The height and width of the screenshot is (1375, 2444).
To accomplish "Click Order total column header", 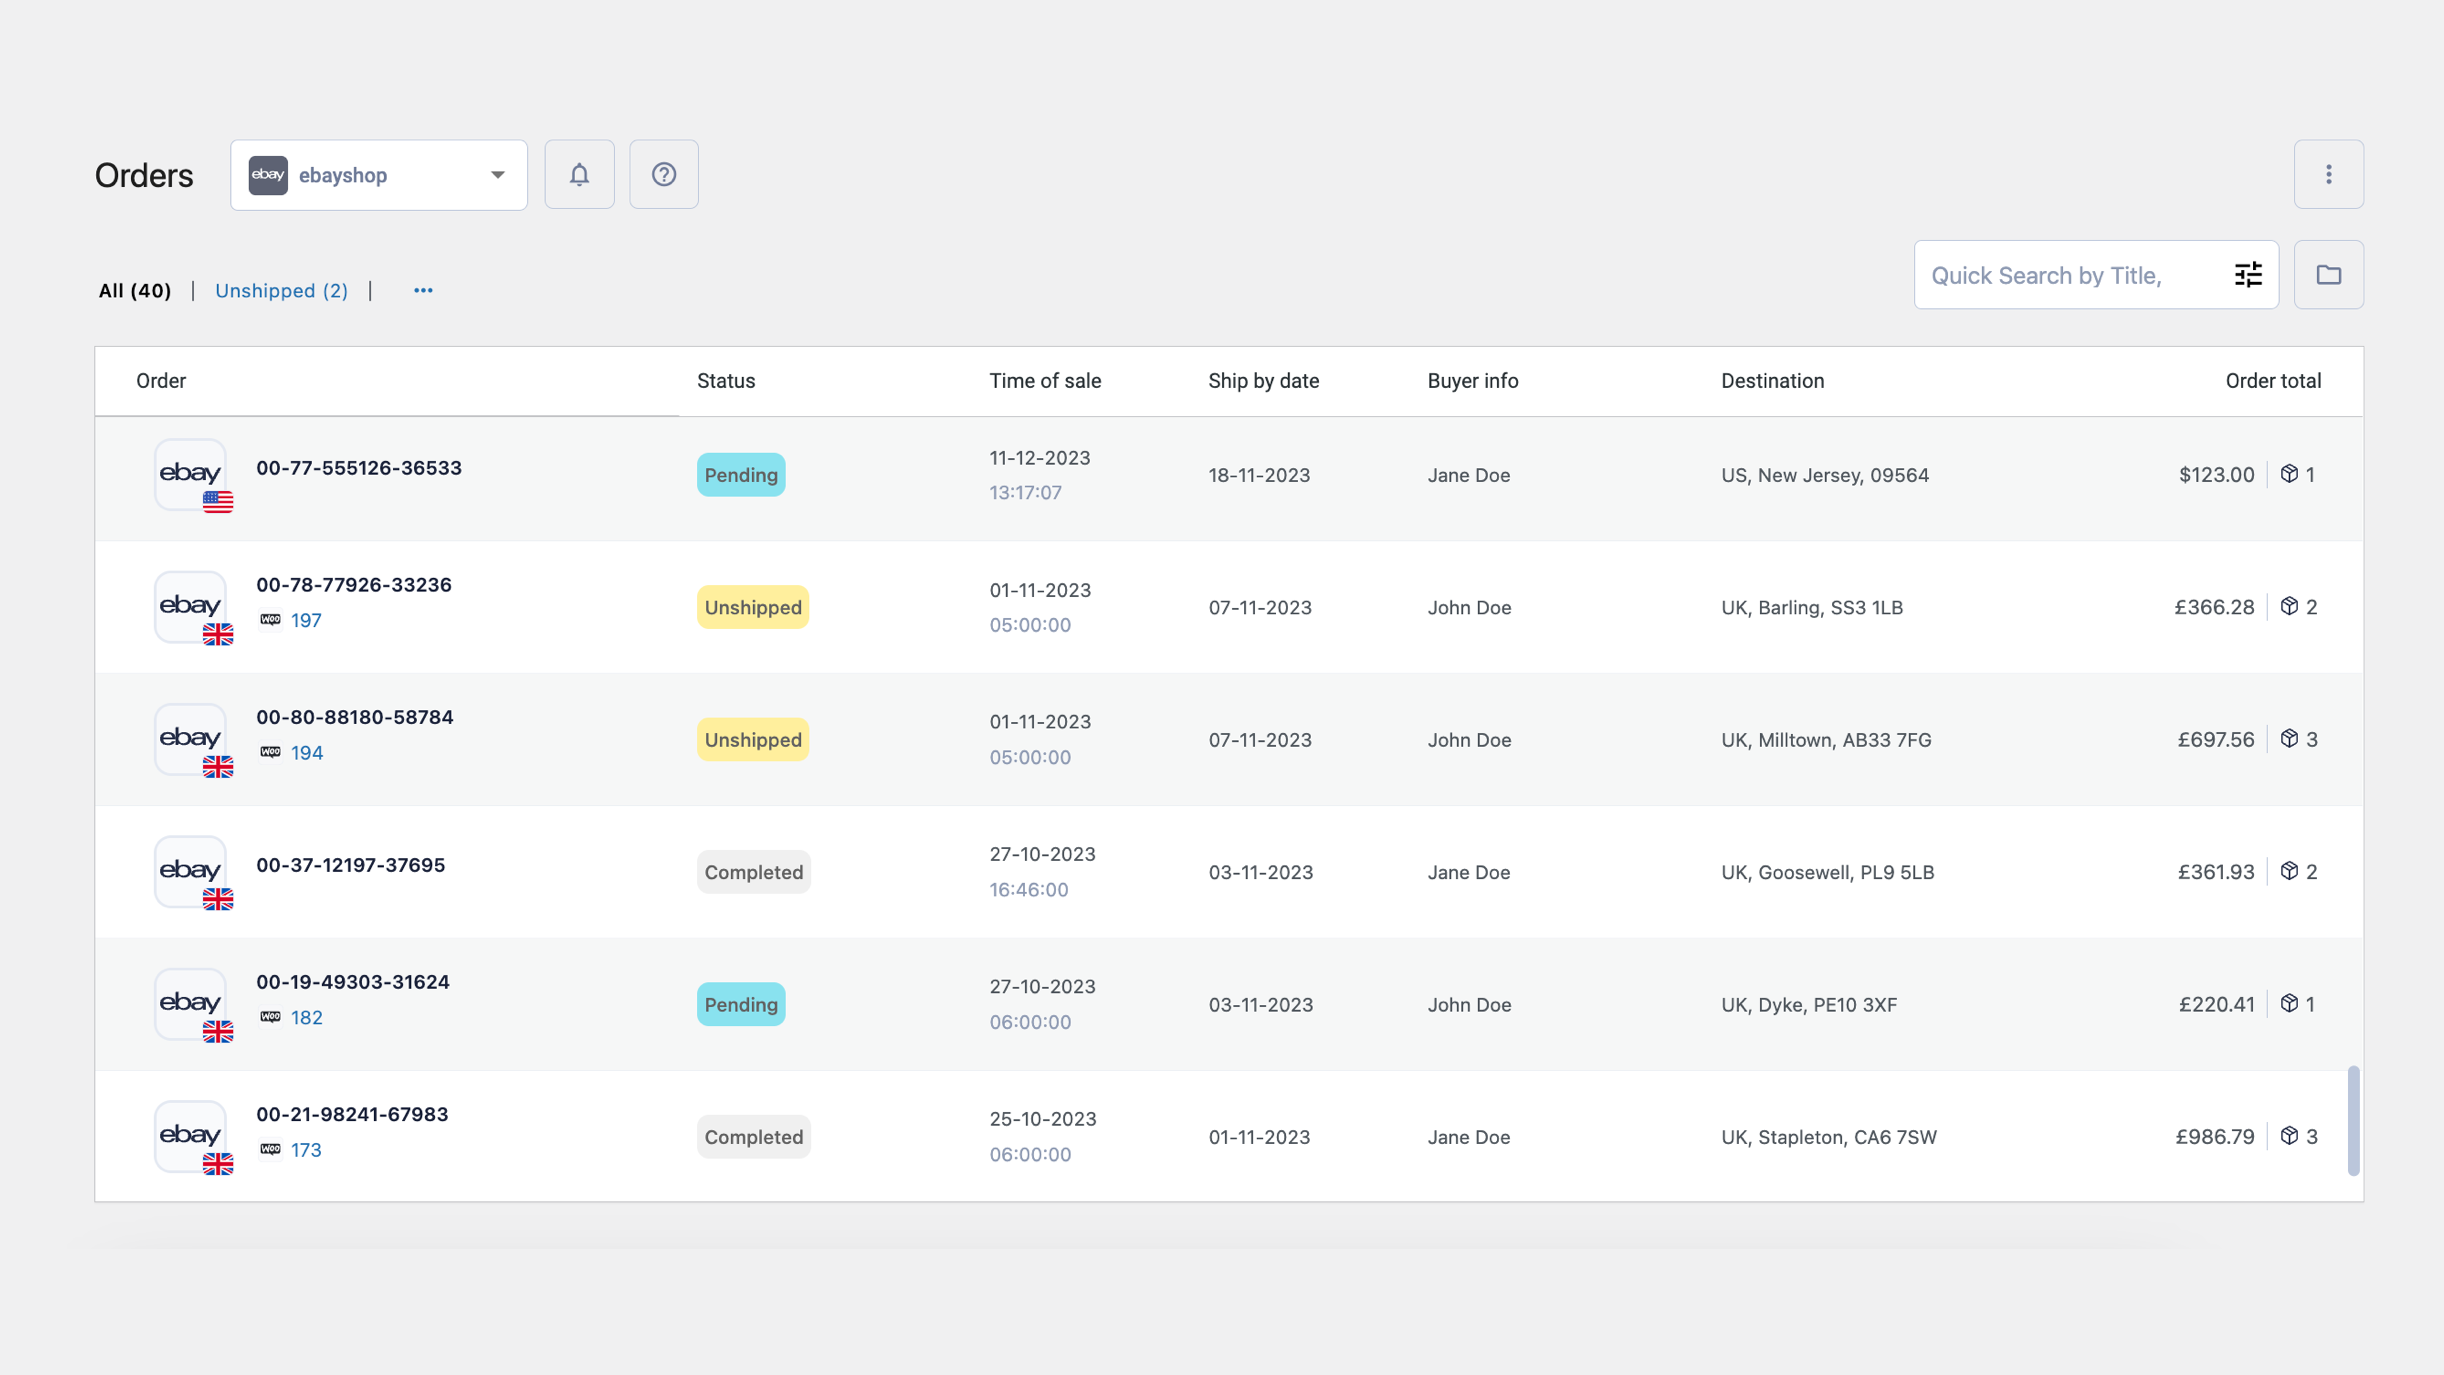I will (x=2273, y=381).
